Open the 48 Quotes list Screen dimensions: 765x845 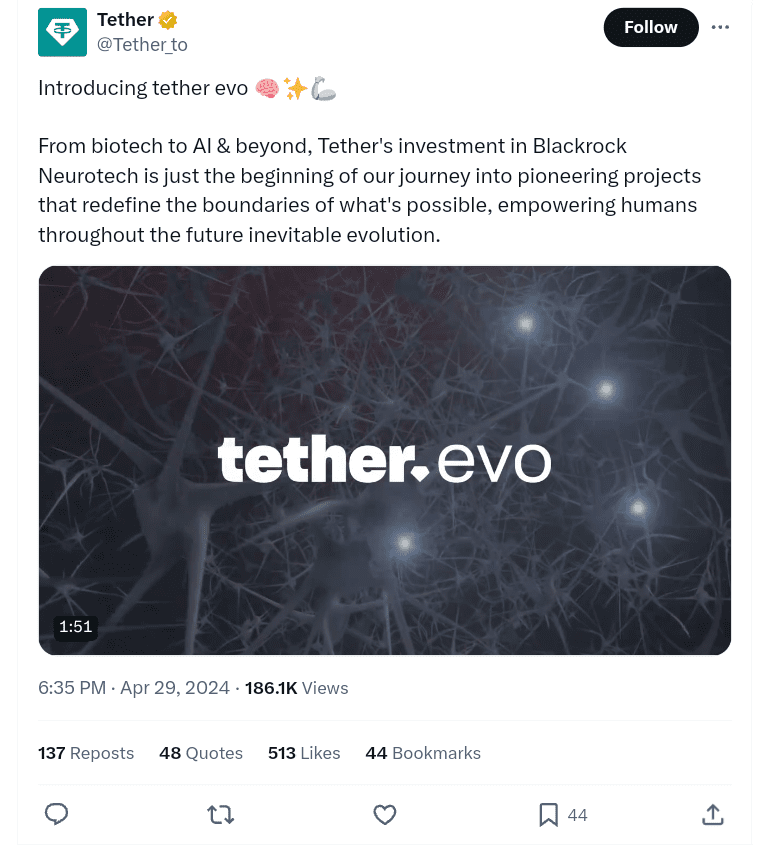click(x=201, y=753)
